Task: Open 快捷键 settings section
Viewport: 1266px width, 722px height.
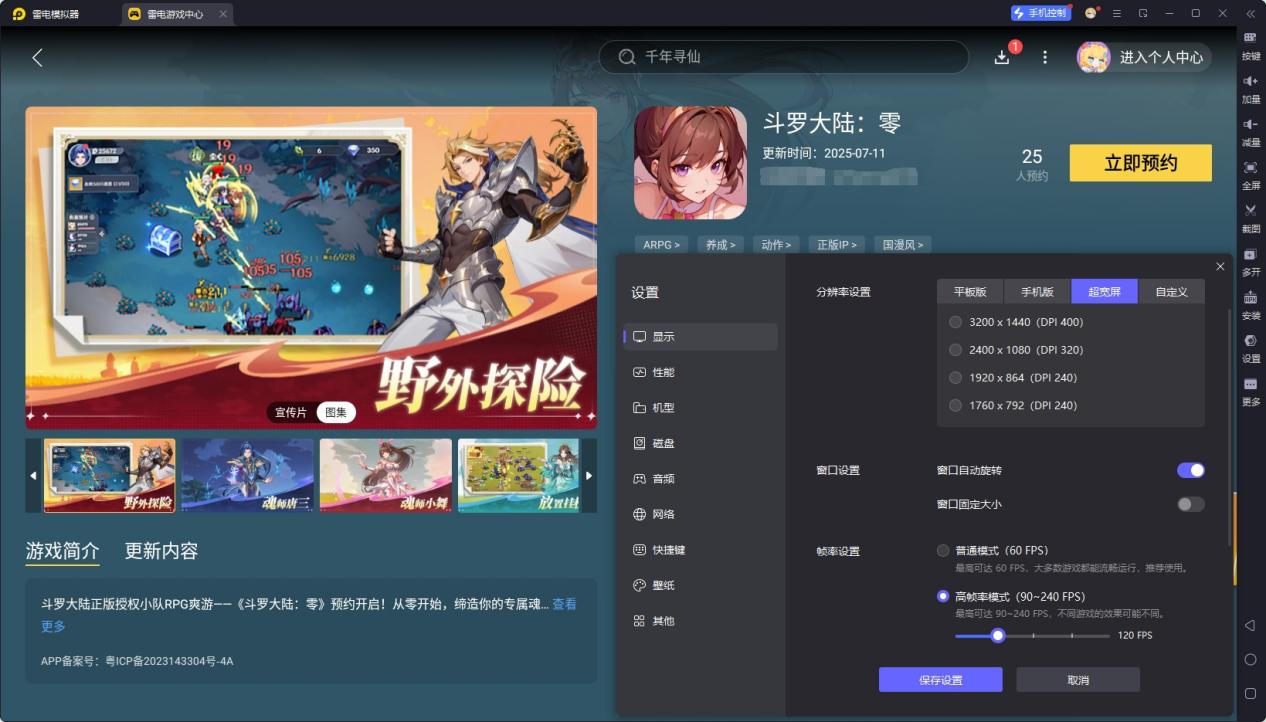Action: 700,550
